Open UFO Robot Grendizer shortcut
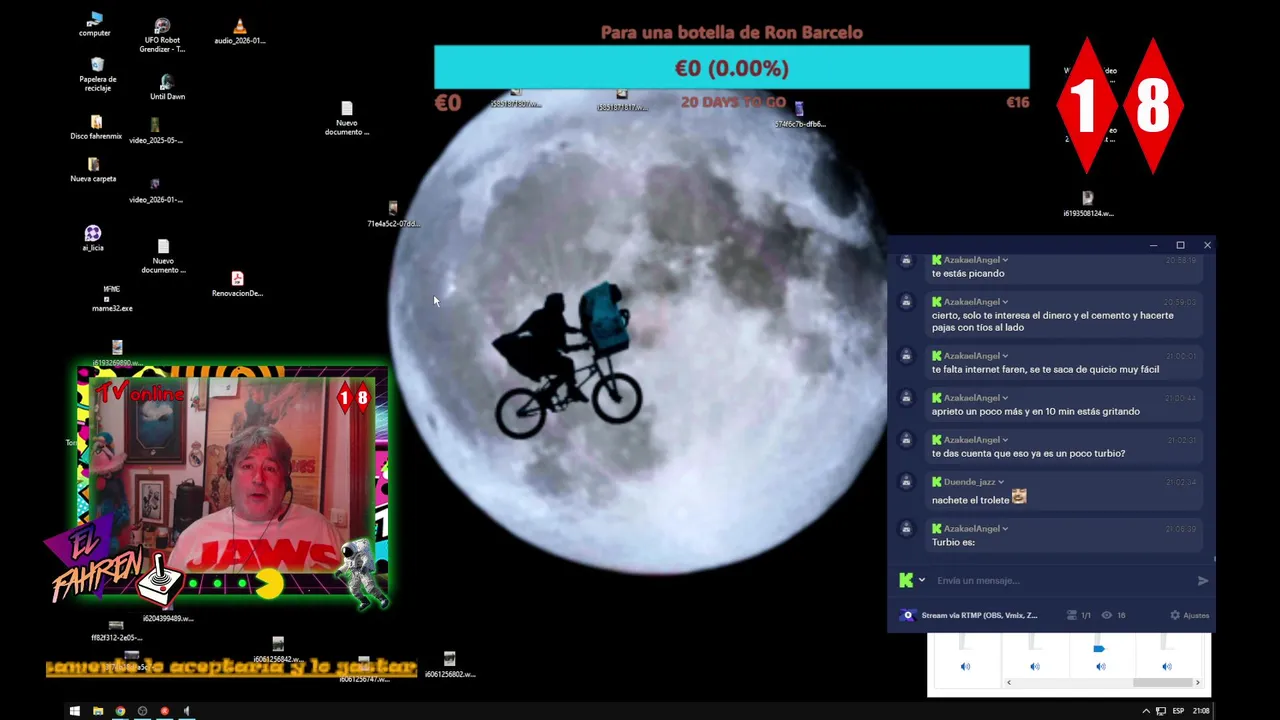This screenshot has width=1280, height=720. pos(163,35)
